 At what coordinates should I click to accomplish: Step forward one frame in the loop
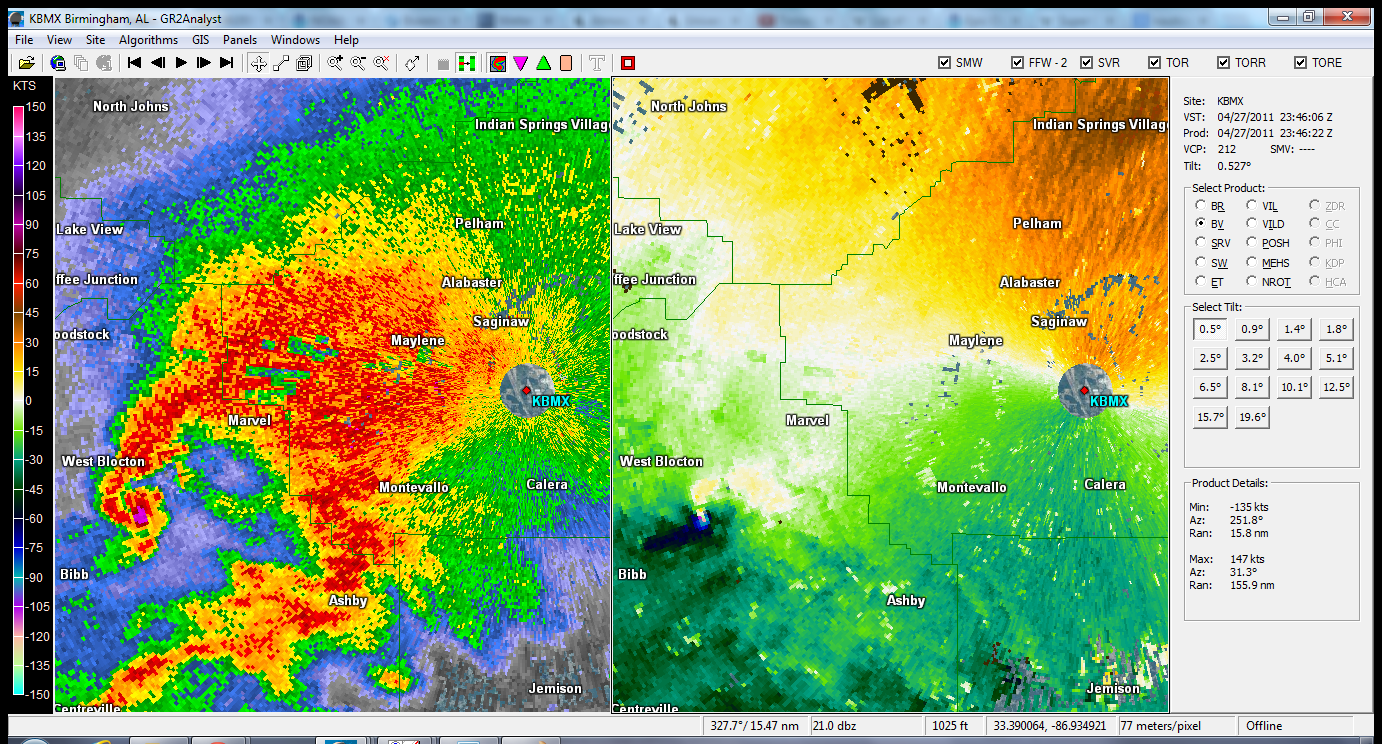coord(204,63)
